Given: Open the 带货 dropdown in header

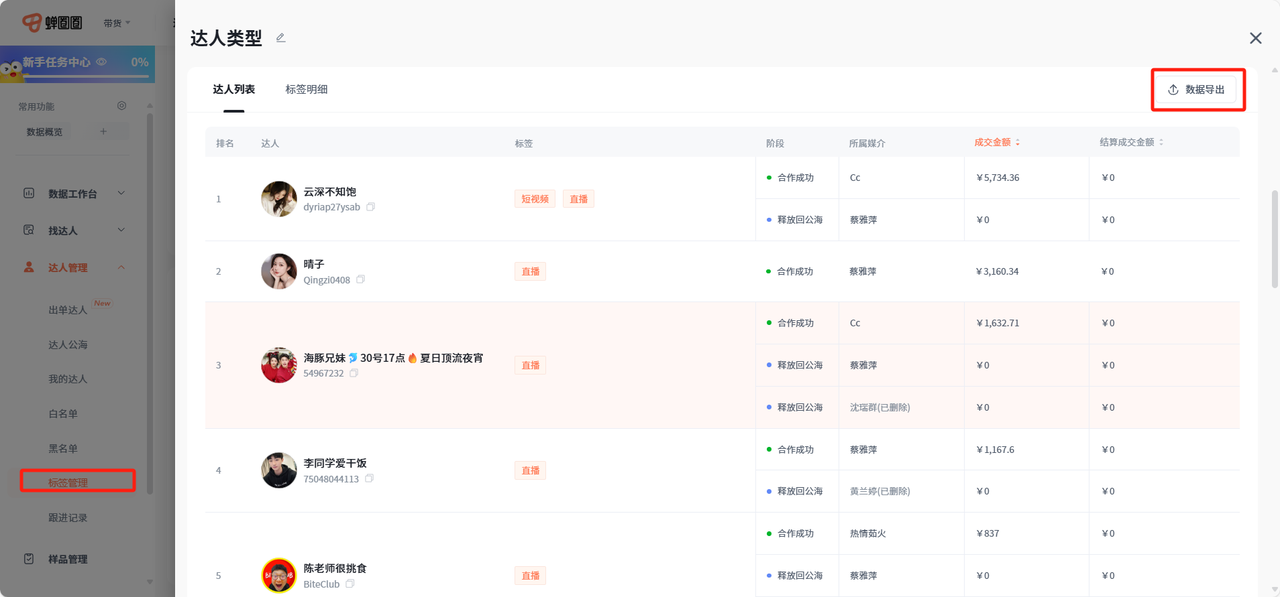Looking at the screenshot, I should (117, 23).
